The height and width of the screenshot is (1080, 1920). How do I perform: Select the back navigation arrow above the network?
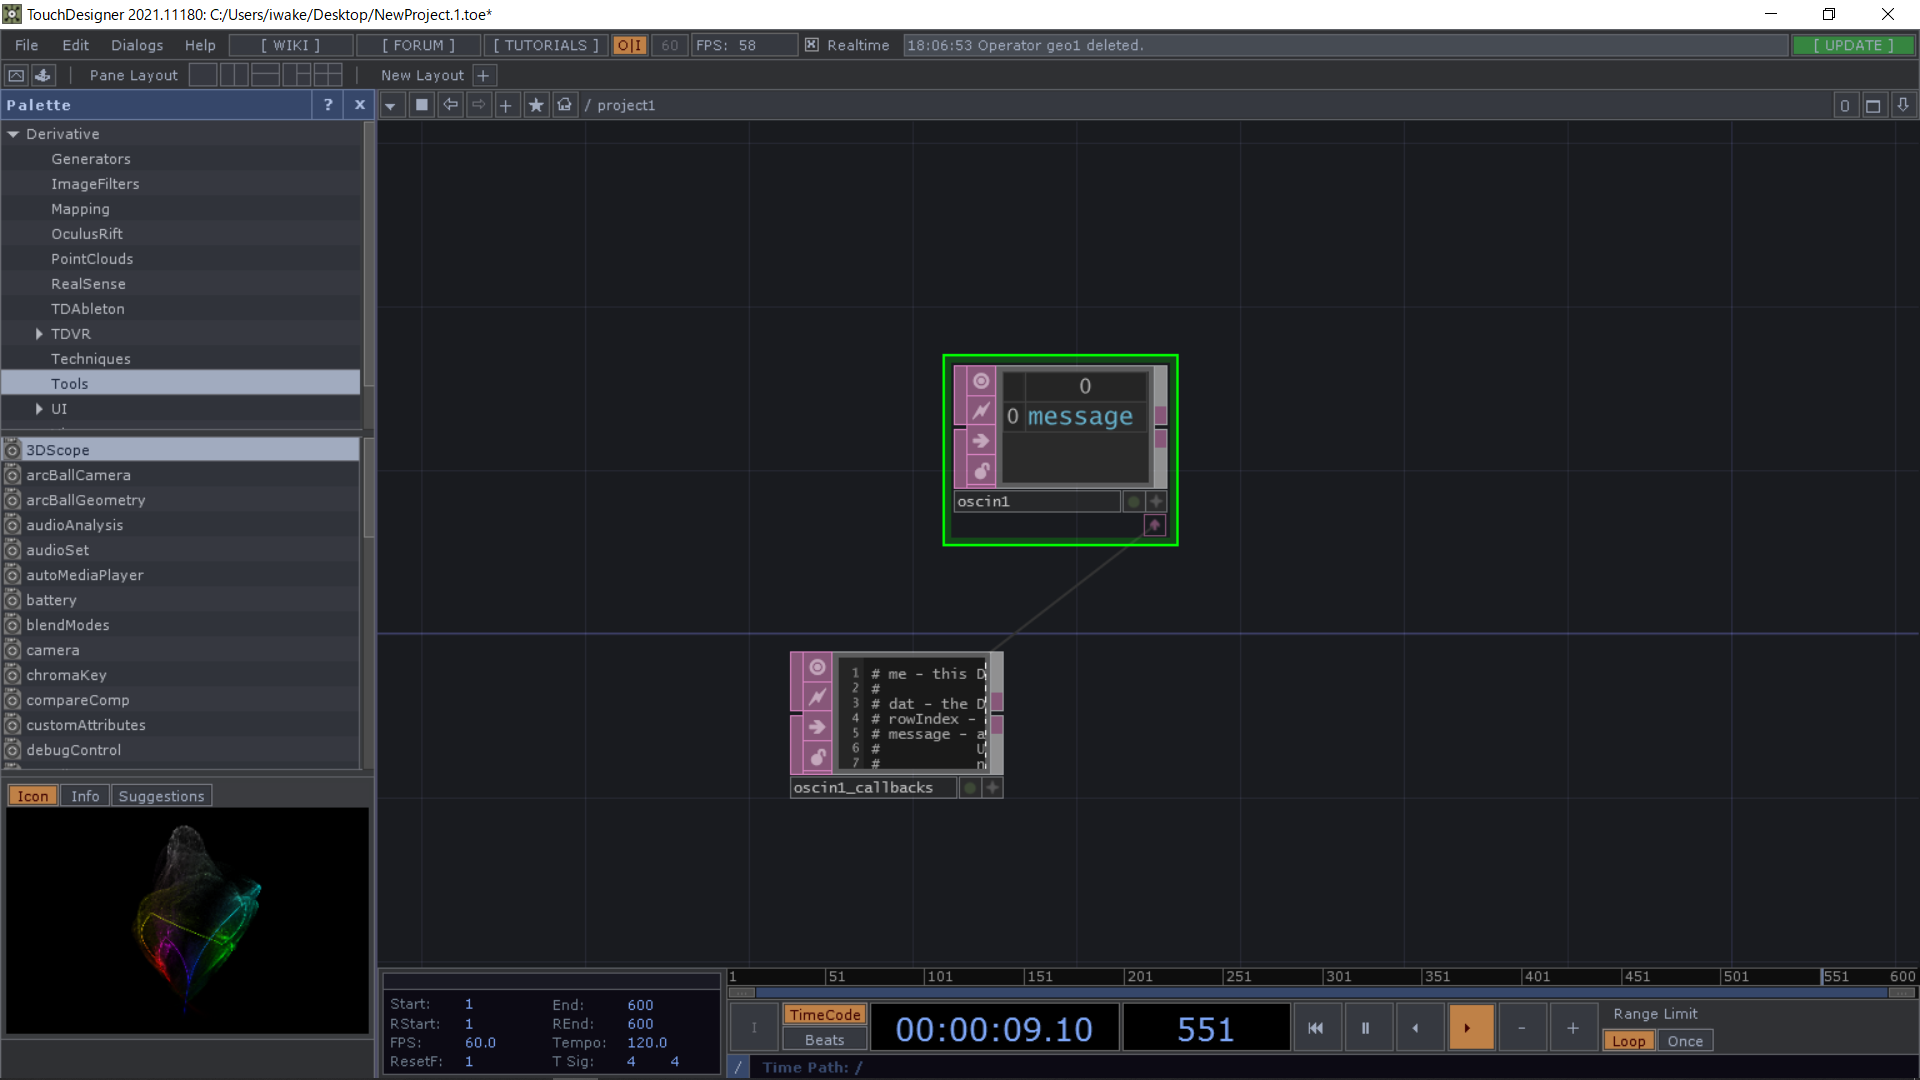(x=450, y=105)
